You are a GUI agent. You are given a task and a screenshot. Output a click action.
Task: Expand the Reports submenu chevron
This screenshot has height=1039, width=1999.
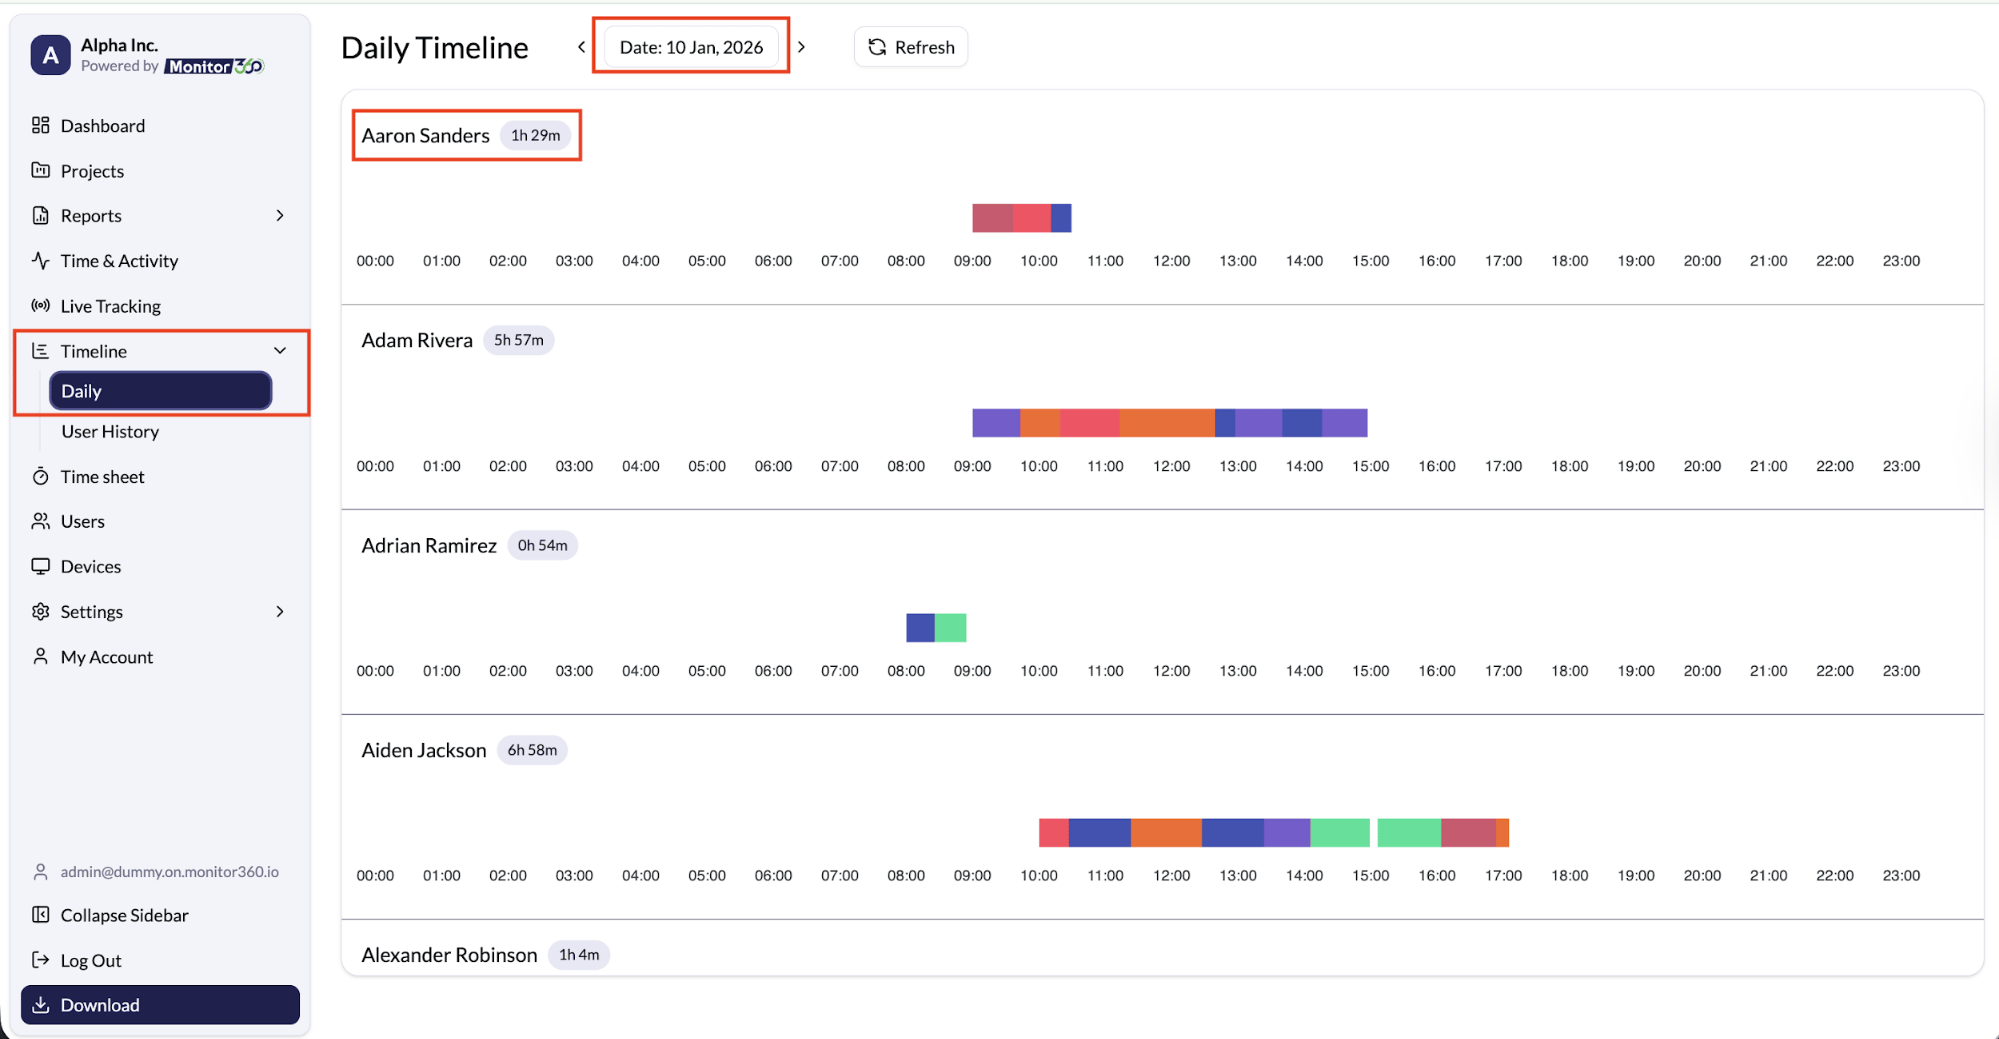(x=280, y=215)
